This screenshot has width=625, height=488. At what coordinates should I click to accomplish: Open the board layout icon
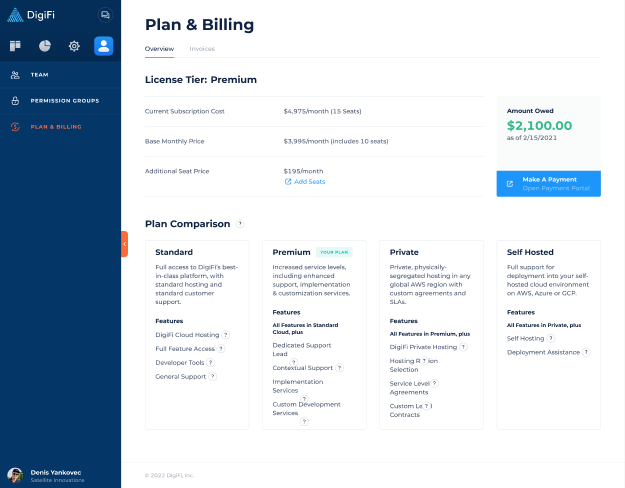[15, 46]
